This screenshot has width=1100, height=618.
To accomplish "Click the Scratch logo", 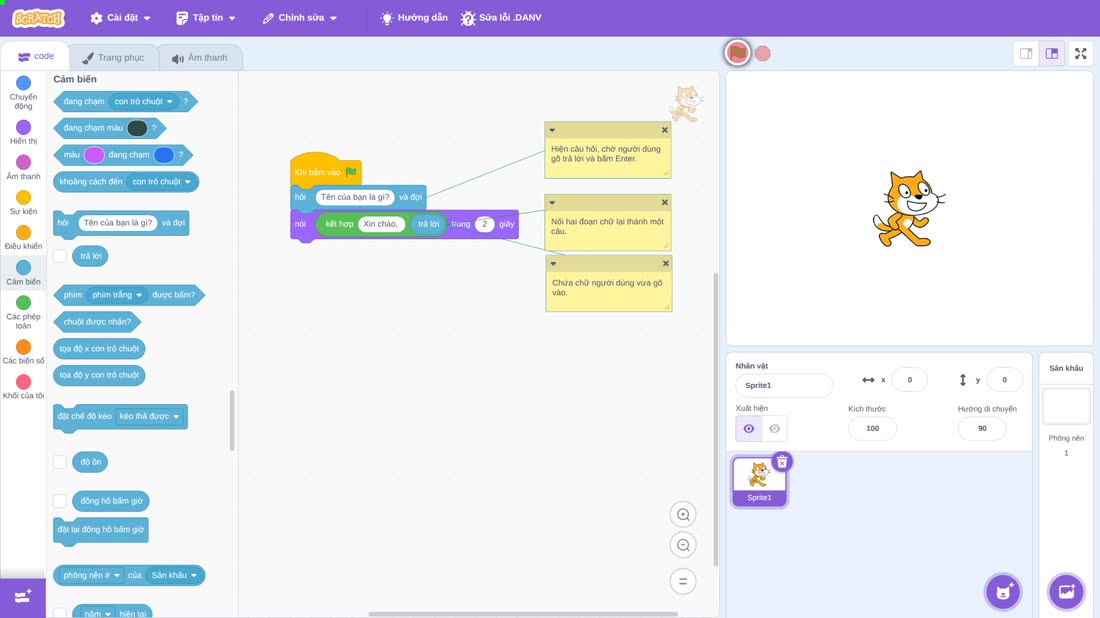I will coord(39,18).
